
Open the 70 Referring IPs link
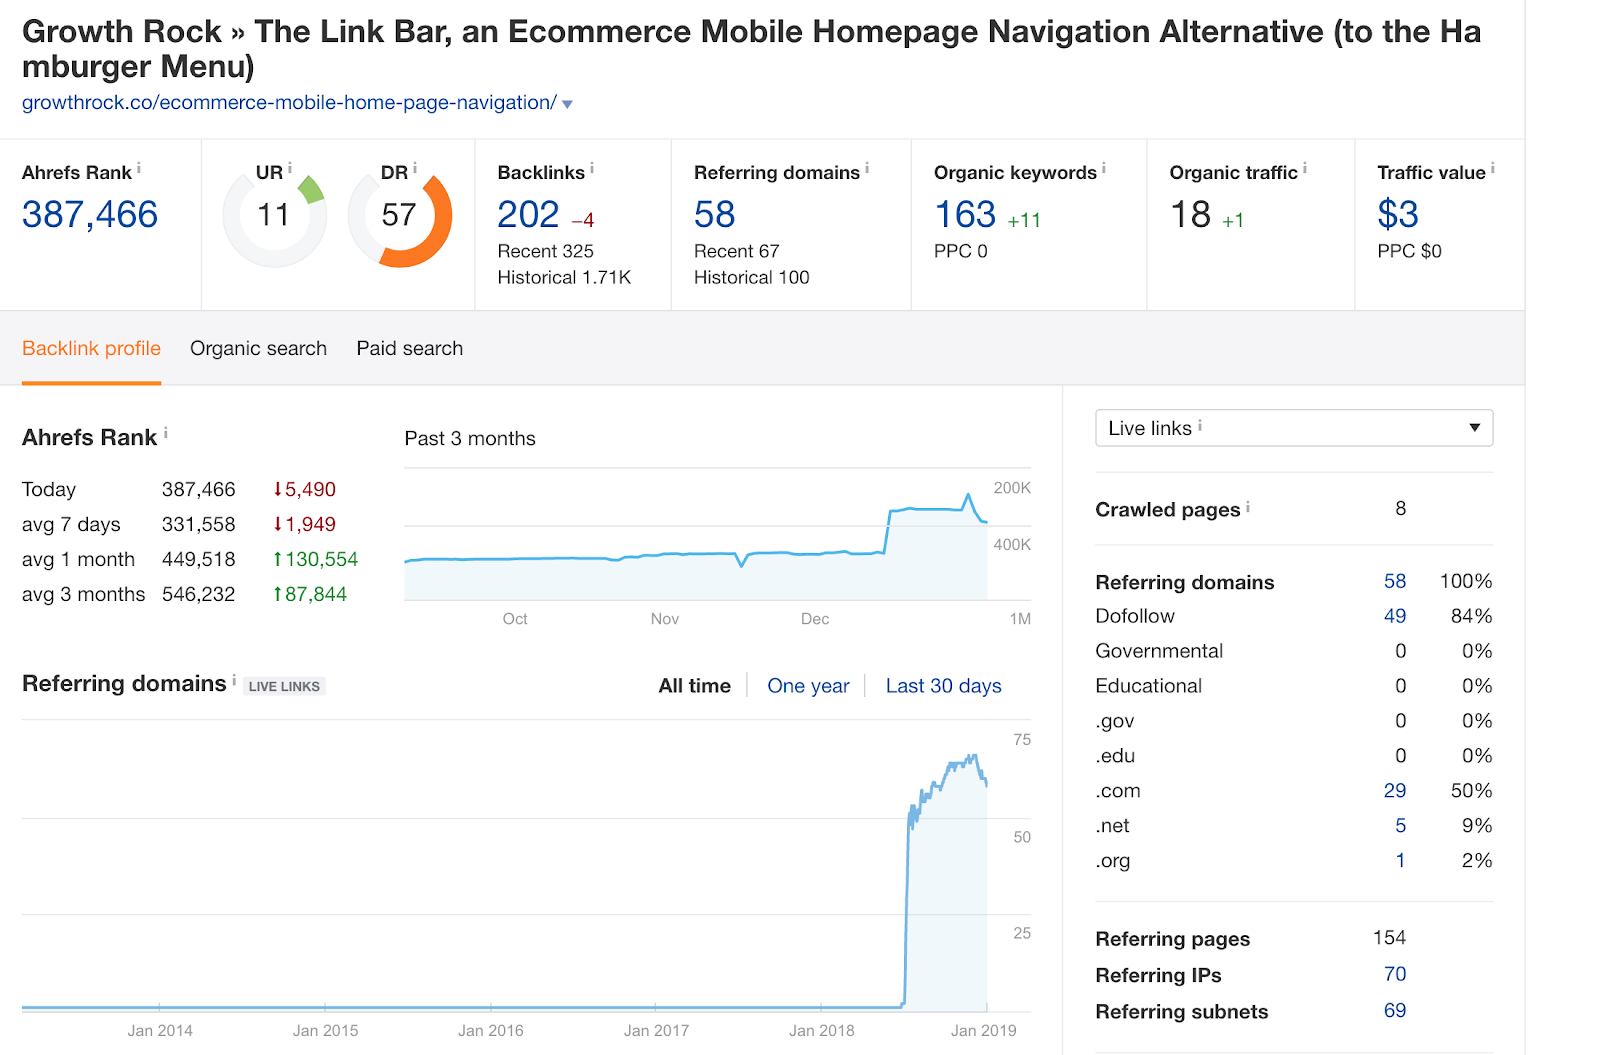[x=1395, y=974]
